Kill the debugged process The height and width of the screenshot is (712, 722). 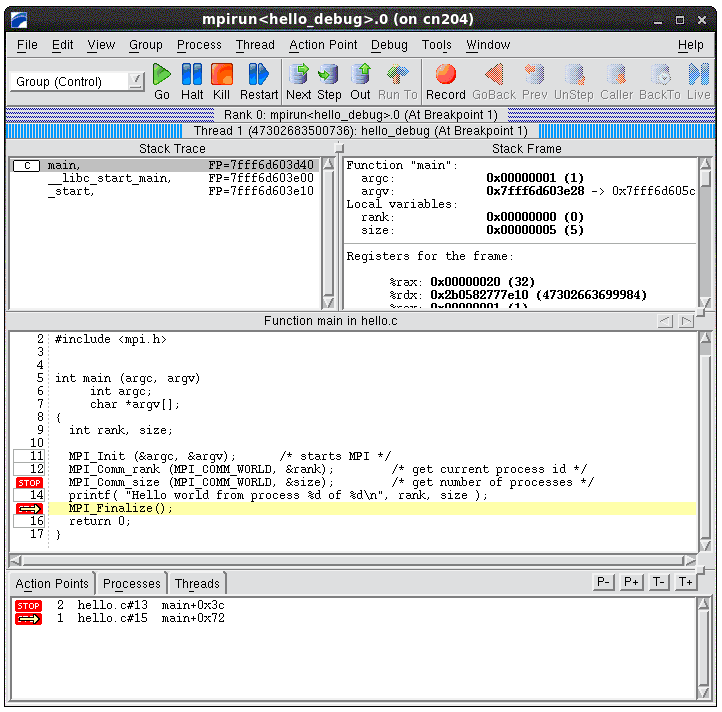pos(221,81)
